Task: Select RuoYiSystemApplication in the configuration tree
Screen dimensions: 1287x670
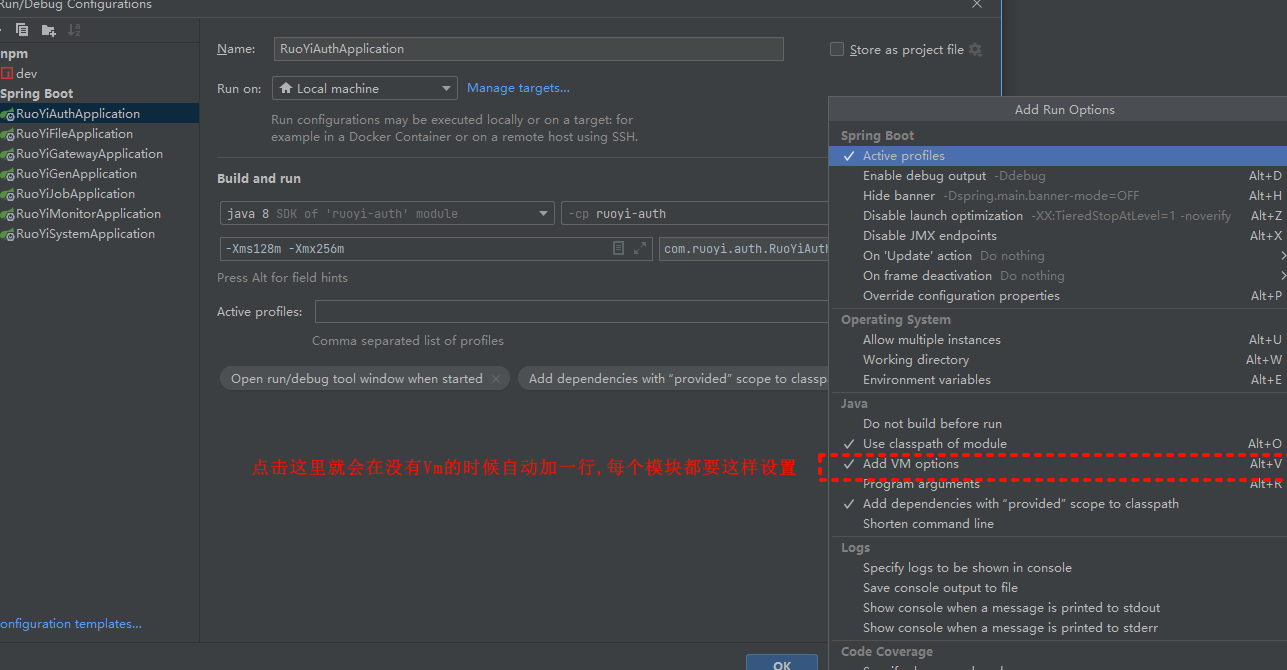Action: pos(99,234)
